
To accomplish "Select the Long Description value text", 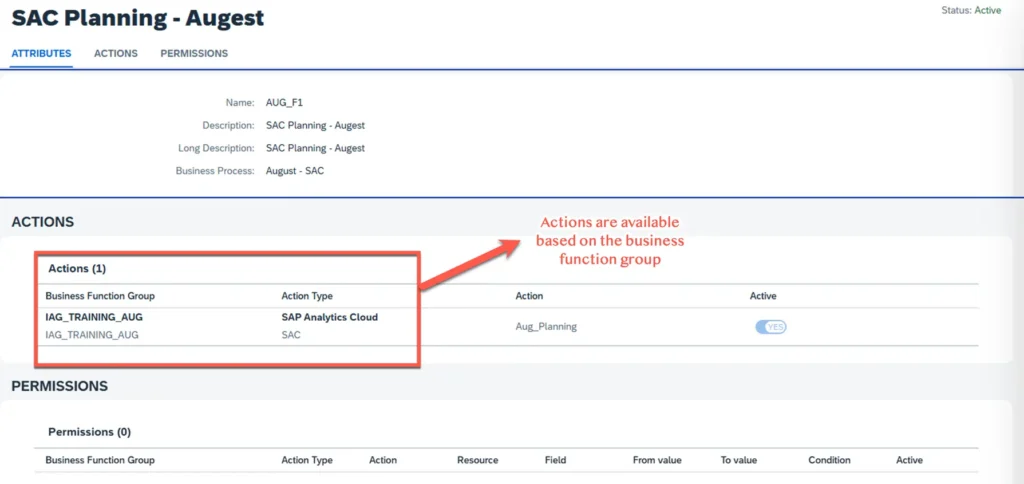I will click(315, 148).
